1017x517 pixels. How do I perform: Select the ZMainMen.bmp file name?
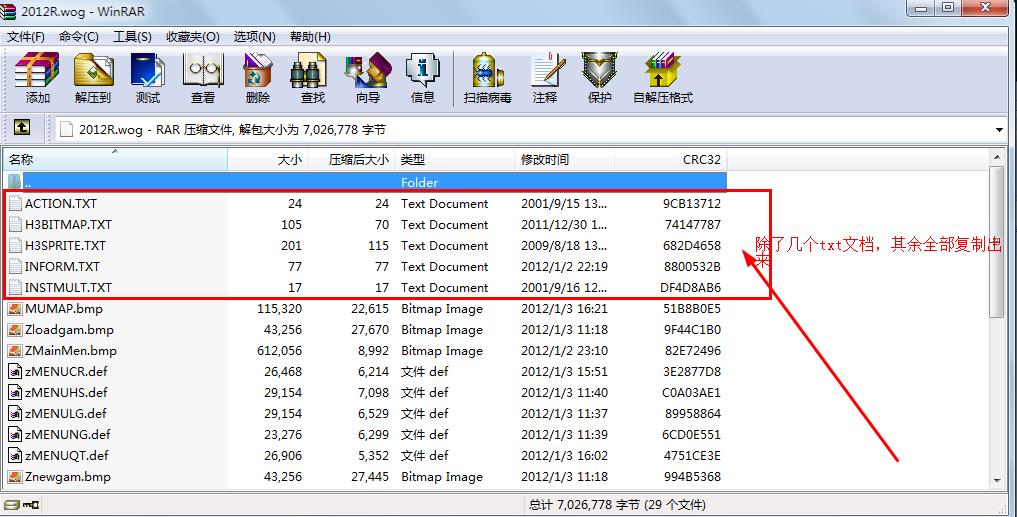(71, 351)
